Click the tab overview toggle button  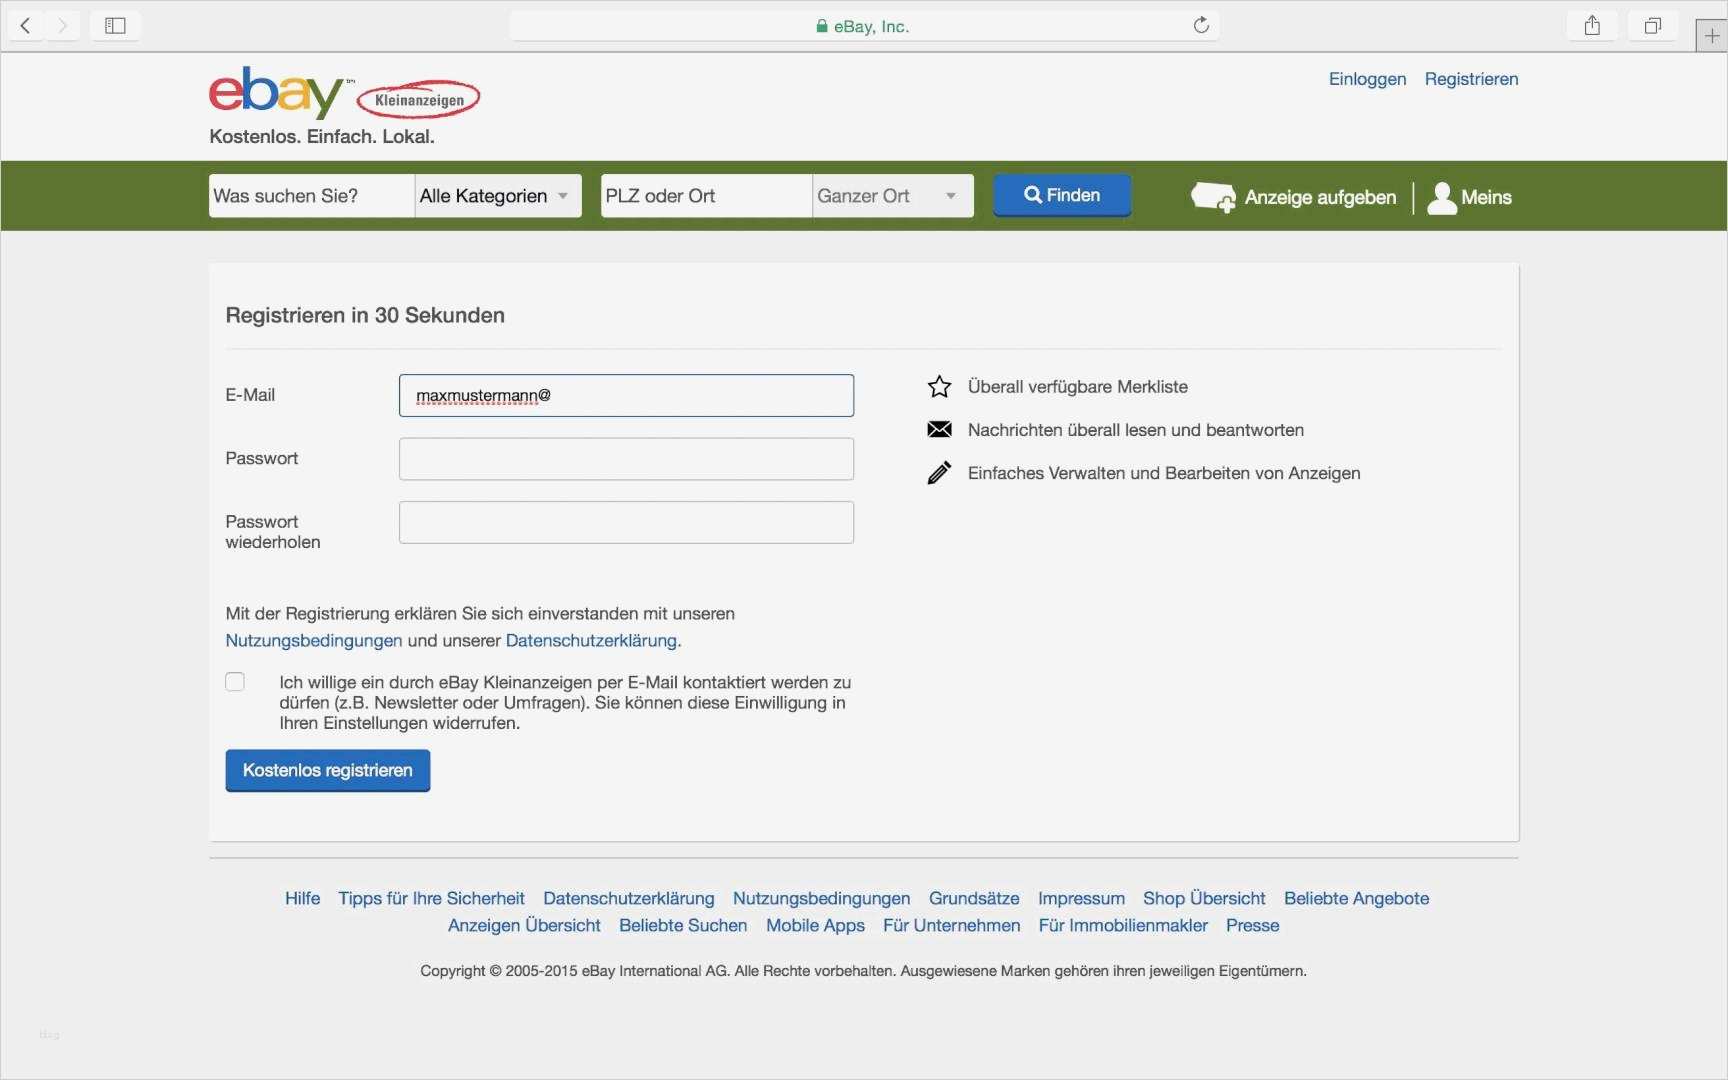tap(1652, 25)
